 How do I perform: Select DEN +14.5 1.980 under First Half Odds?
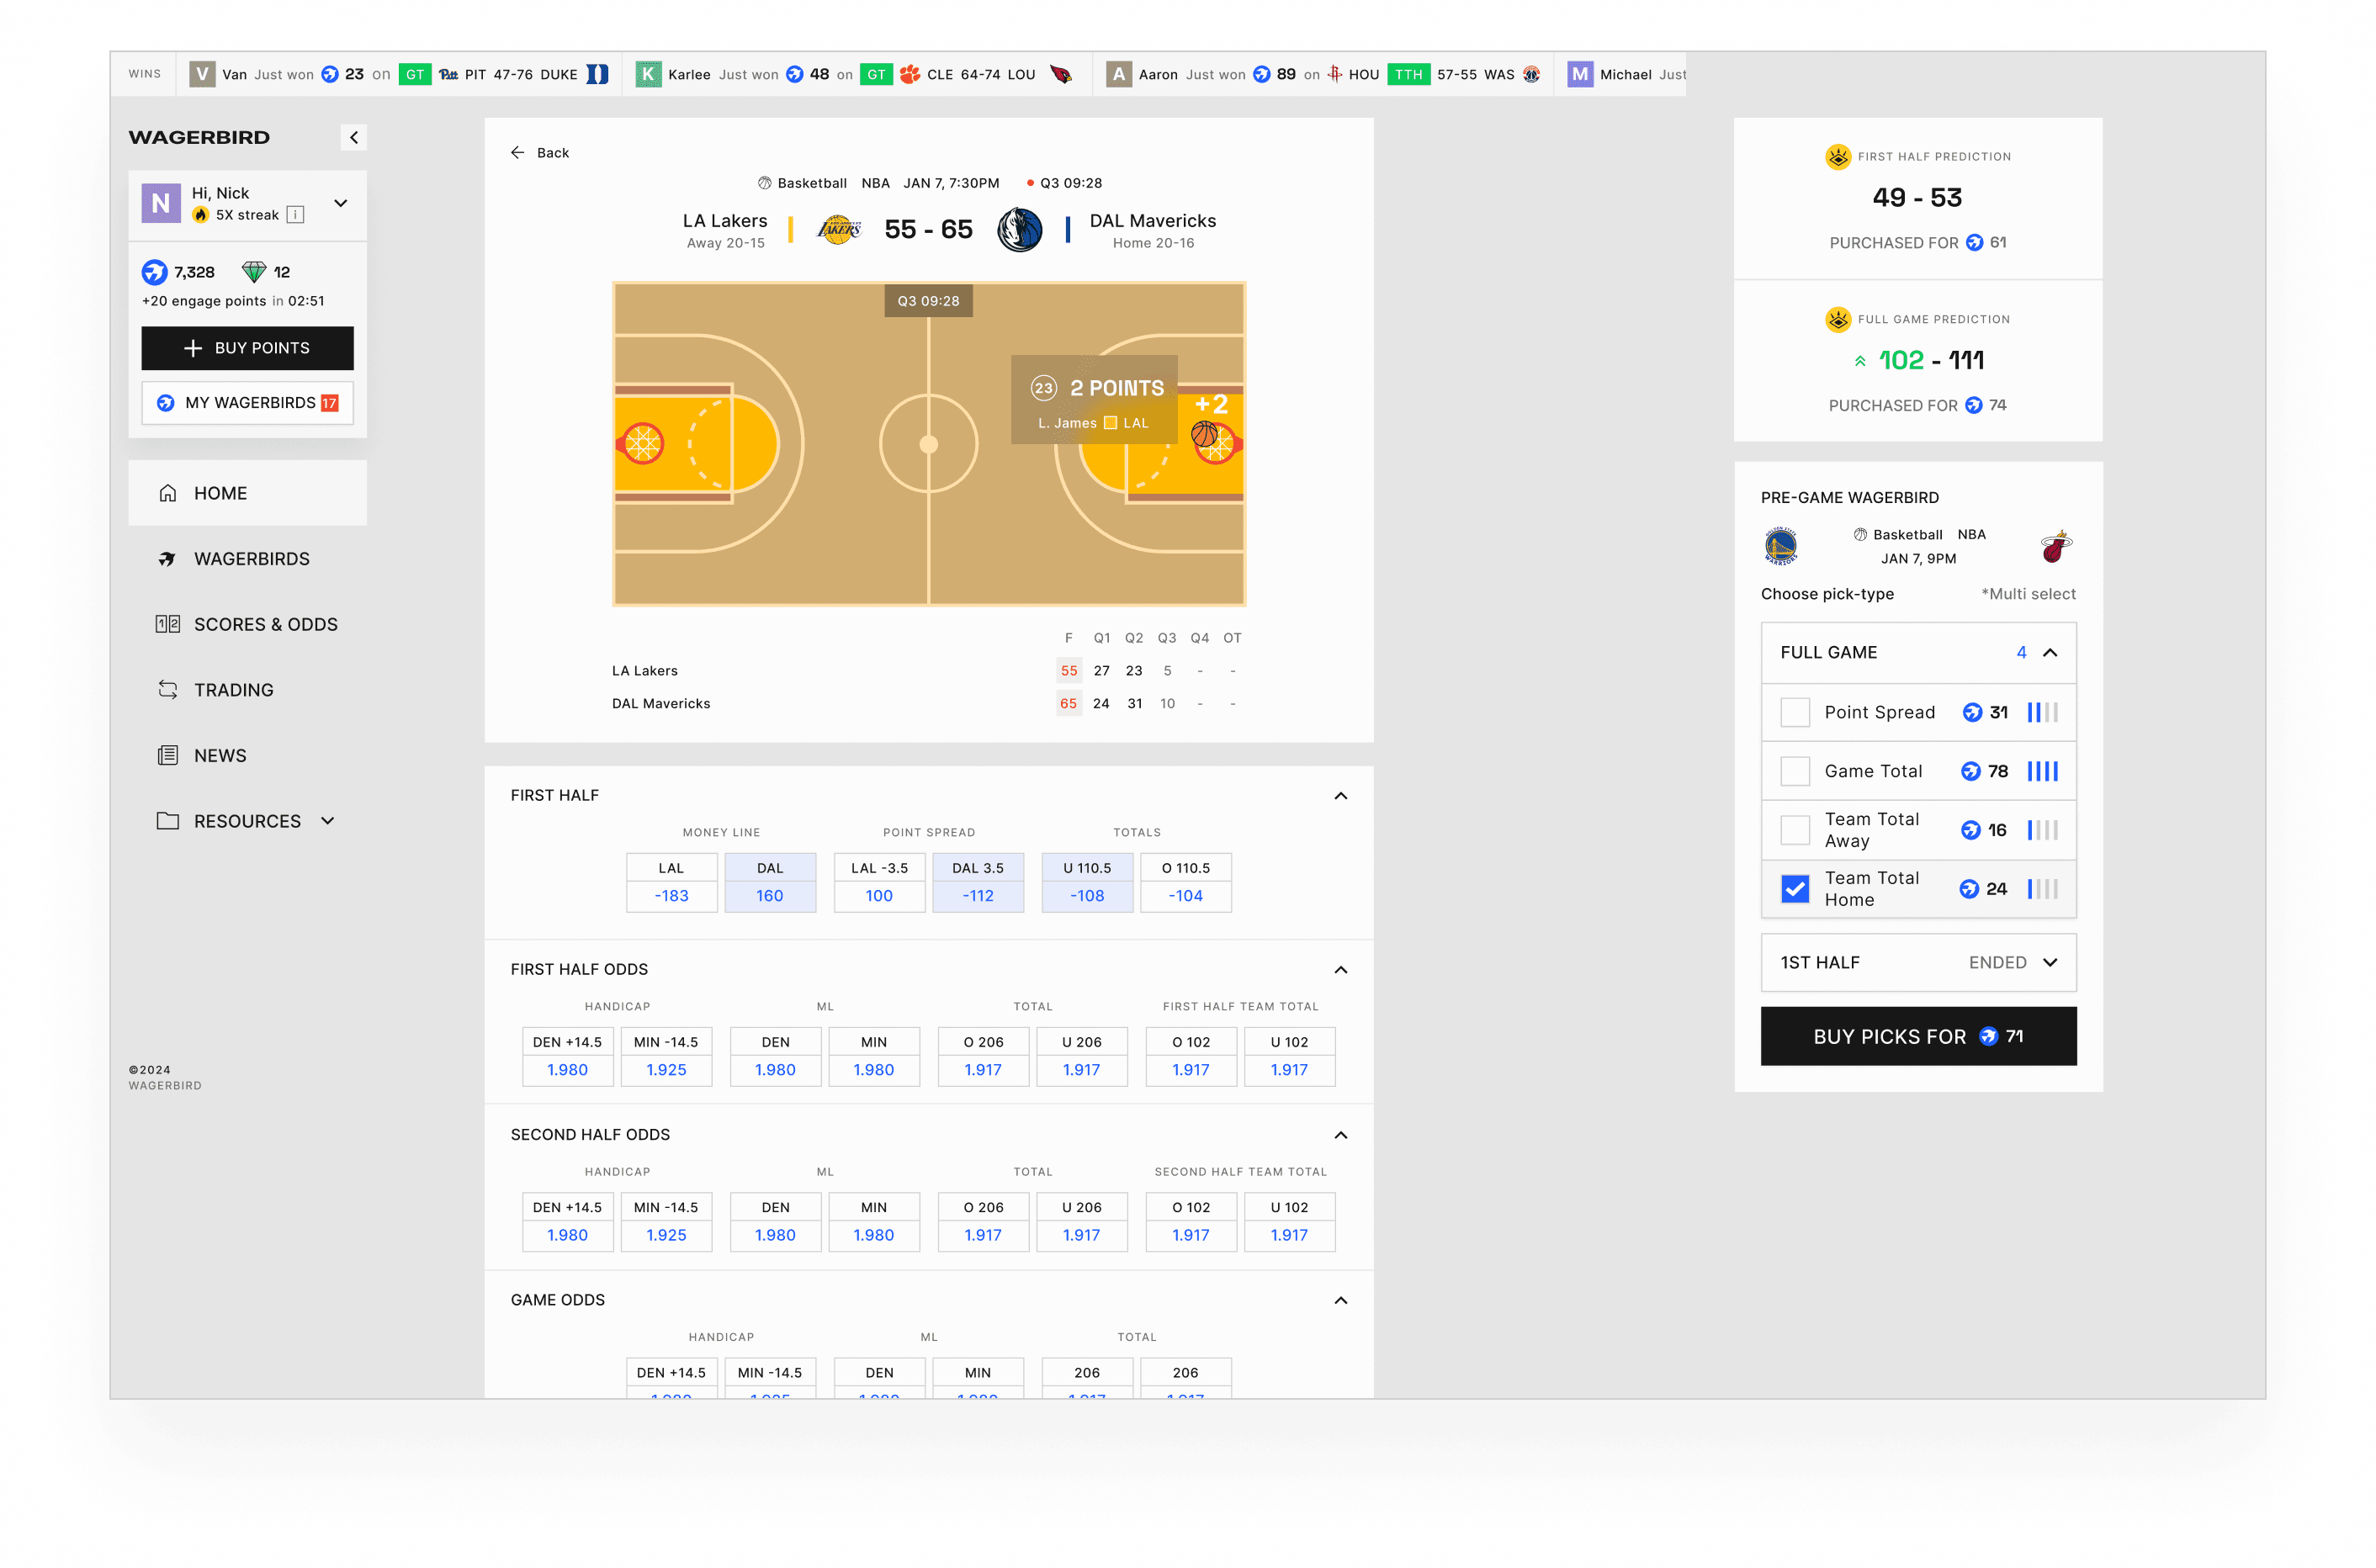(x=567, y=1056)
